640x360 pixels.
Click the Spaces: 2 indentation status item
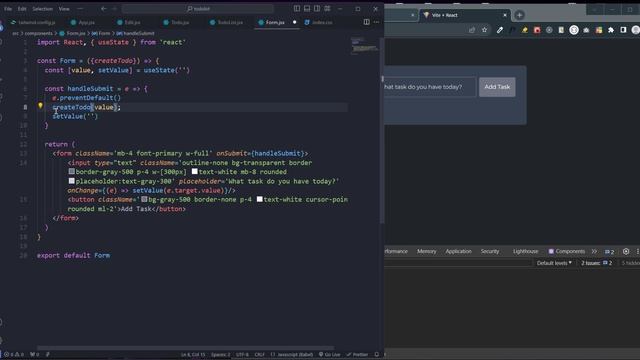pyautogui.click(x=220, y=354)
